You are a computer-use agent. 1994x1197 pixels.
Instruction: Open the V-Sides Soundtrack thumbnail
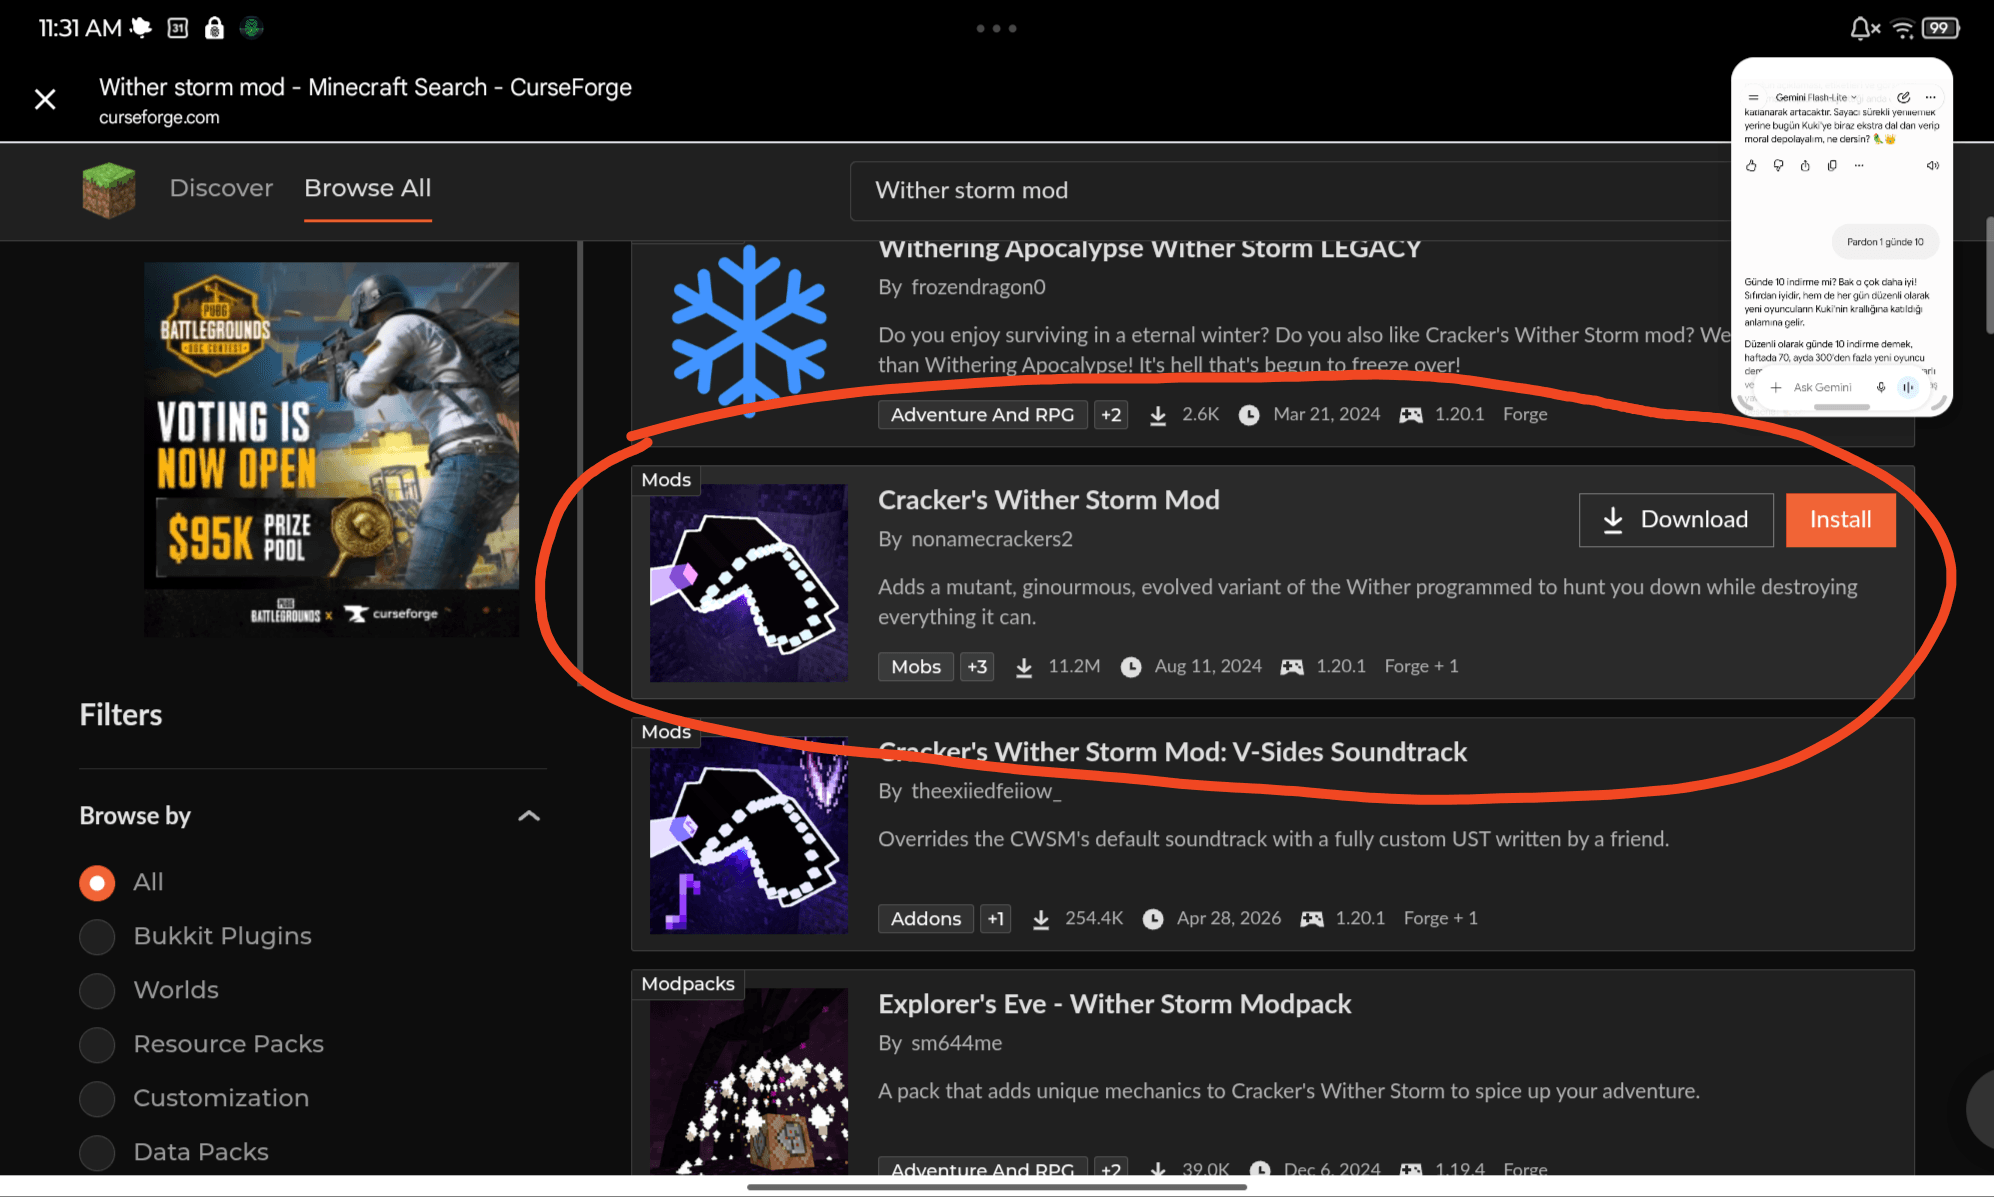pos(749,835)
